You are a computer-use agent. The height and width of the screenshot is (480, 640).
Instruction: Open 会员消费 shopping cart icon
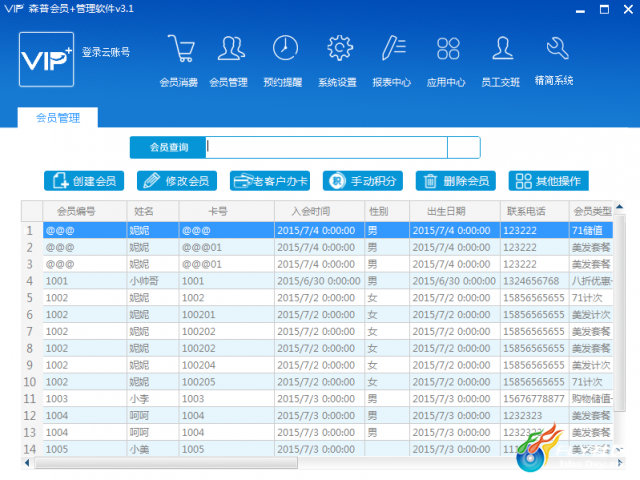[x=180, y=49]
